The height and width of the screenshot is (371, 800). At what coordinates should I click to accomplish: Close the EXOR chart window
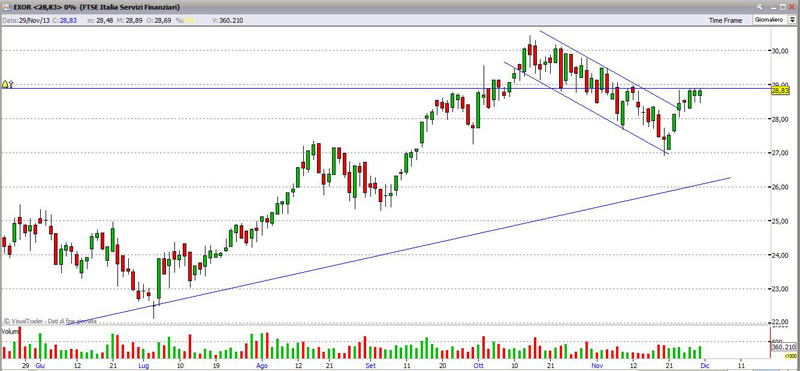pyautogui.click(x=792, y=7)
